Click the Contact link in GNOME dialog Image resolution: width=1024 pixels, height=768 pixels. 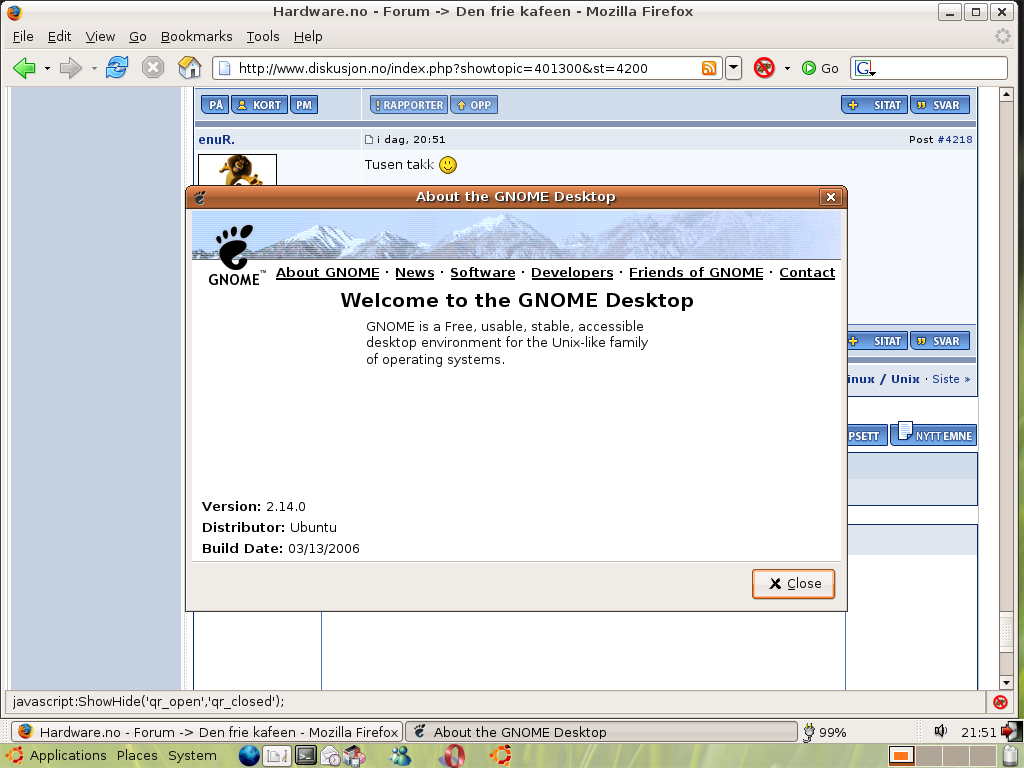pyautogui.click(x=807, y=272)
